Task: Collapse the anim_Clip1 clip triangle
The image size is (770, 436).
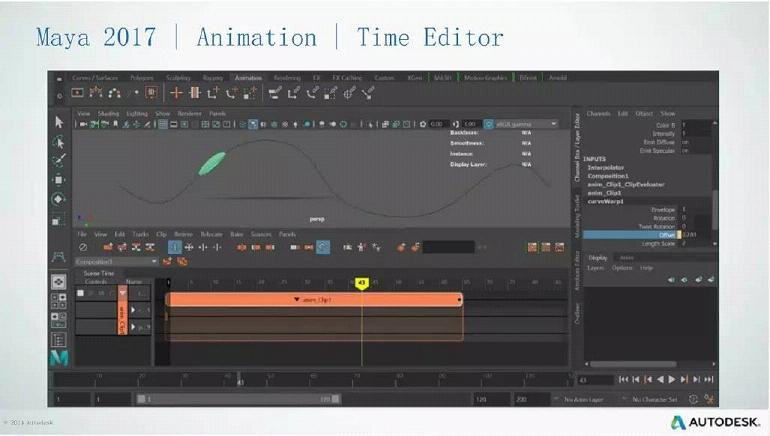Action: coord(297,300)
